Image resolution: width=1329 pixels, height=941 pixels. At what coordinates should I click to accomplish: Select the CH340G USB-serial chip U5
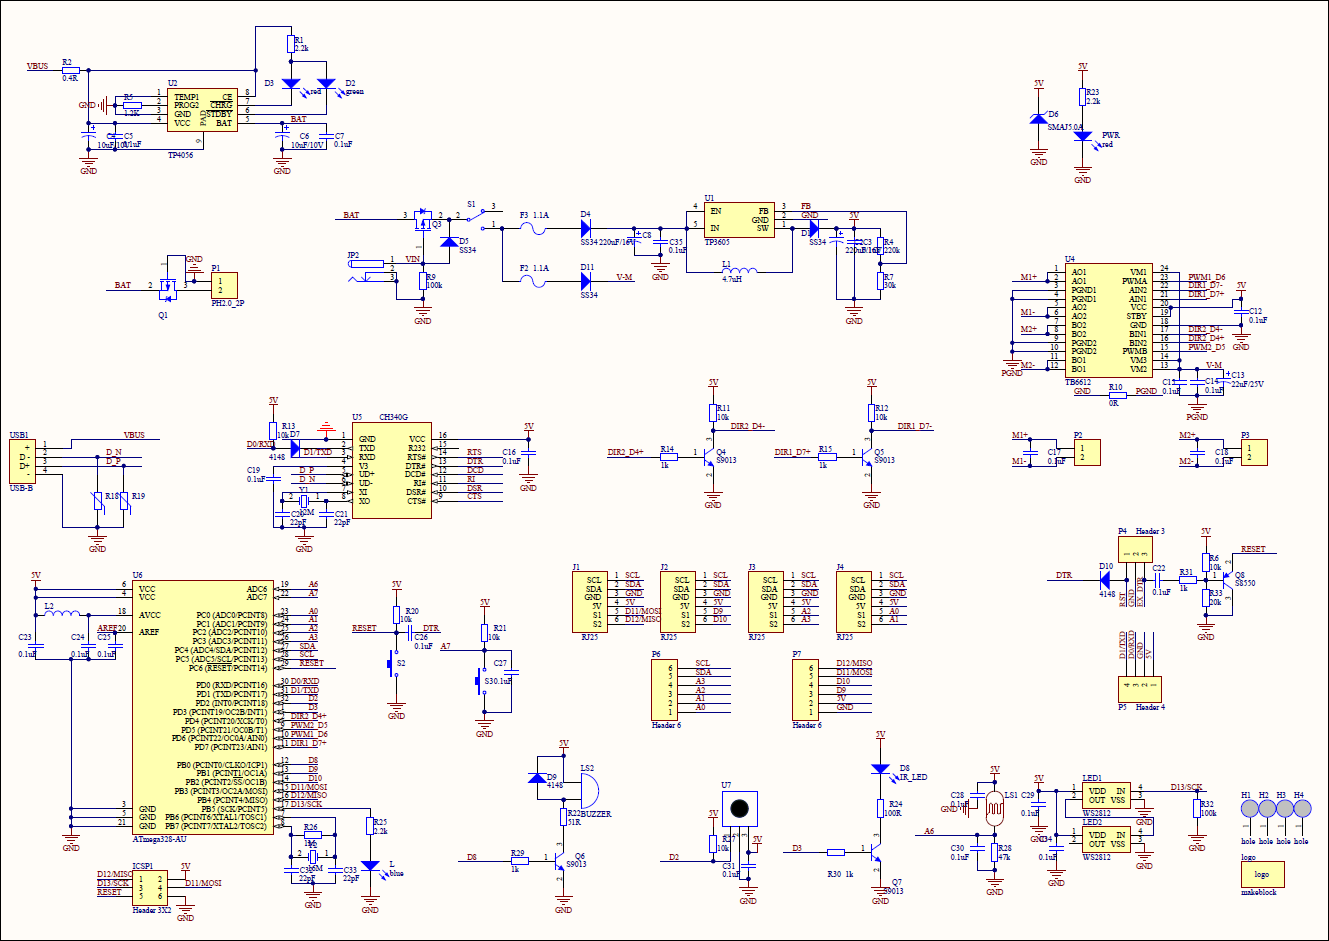pos(391,469)
